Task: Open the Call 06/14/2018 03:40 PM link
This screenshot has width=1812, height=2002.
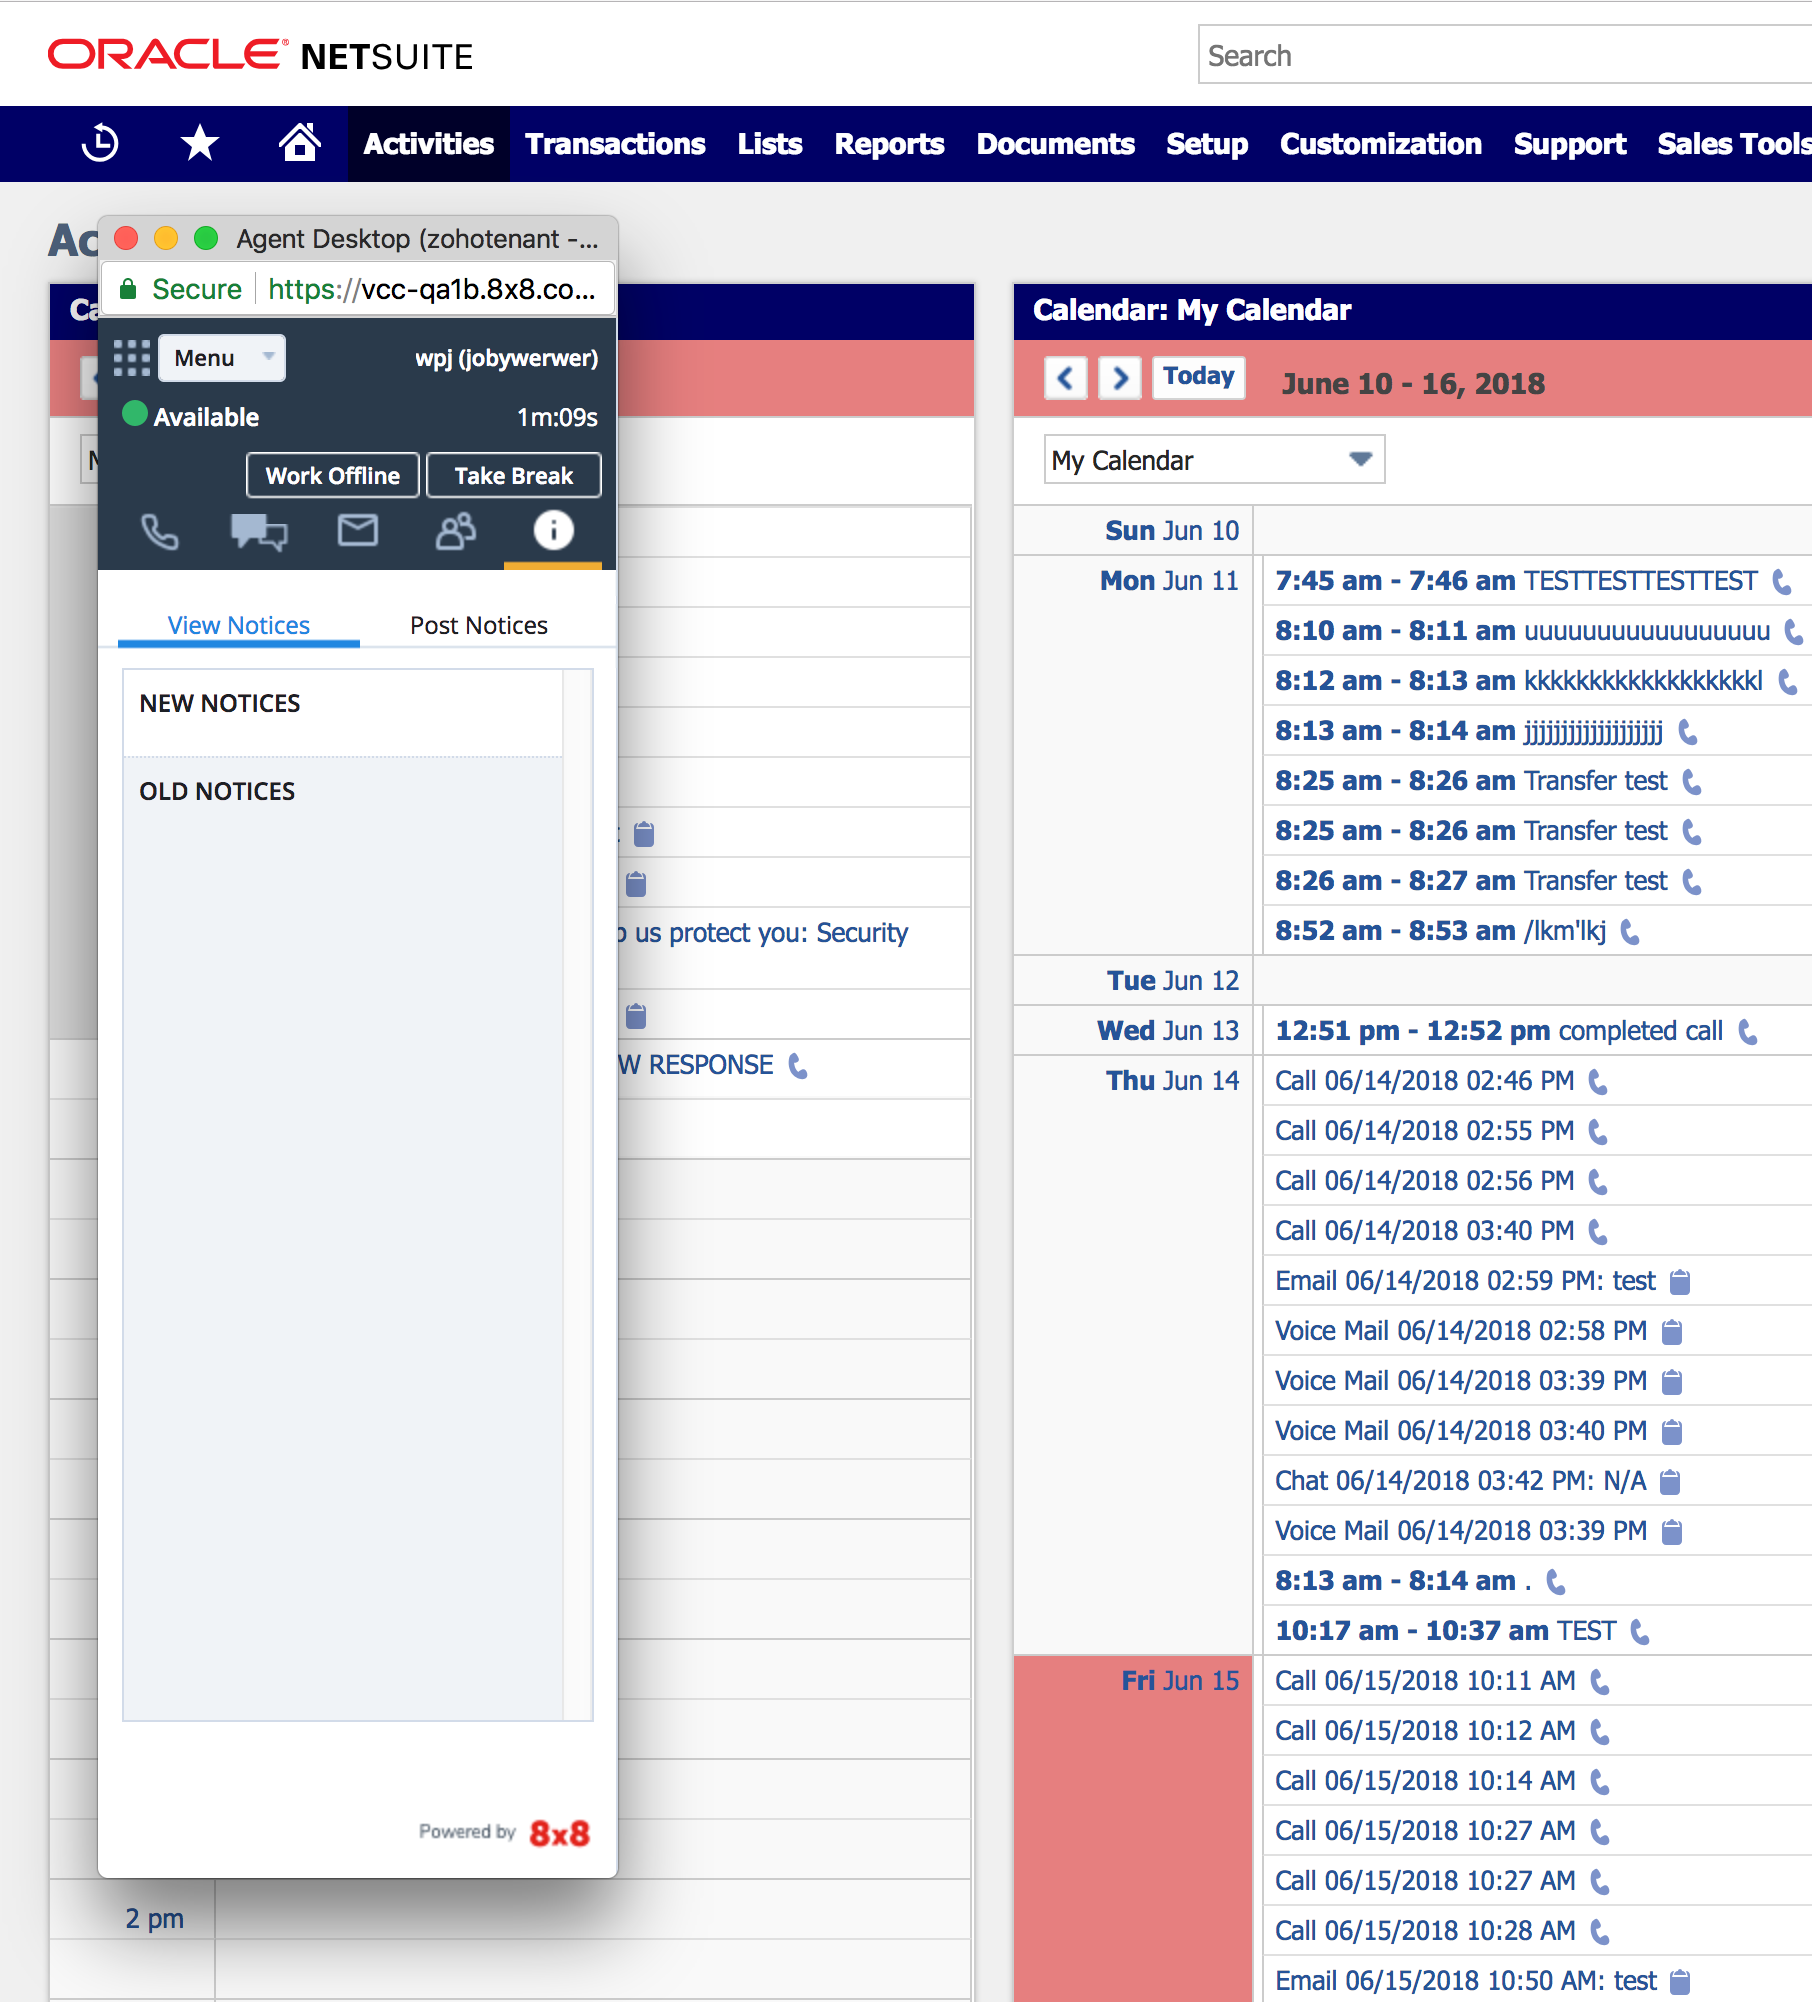Action: 1425,1231
